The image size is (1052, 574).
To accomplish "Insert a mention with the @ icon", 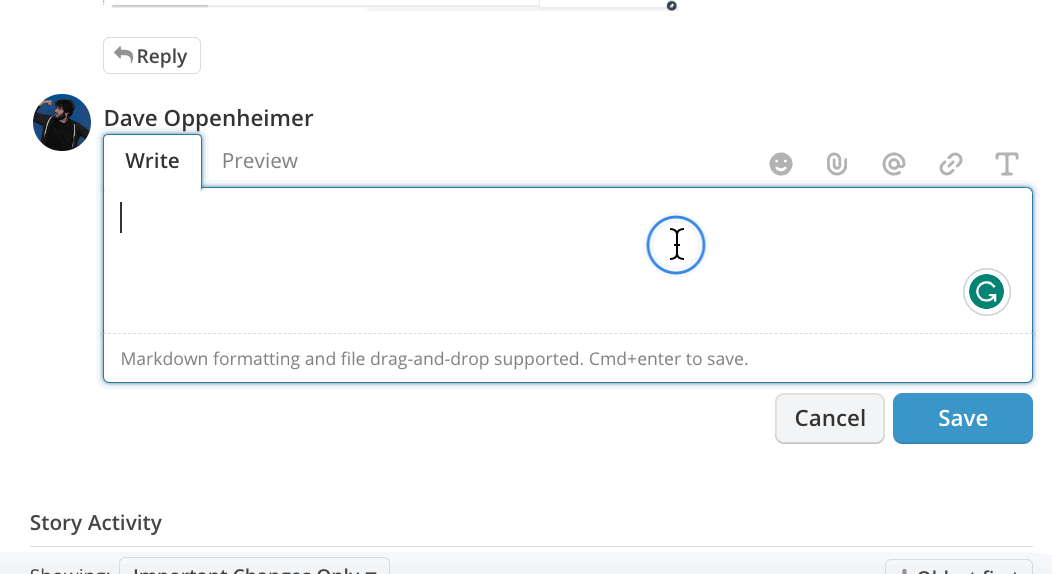I will pos(894,164).
